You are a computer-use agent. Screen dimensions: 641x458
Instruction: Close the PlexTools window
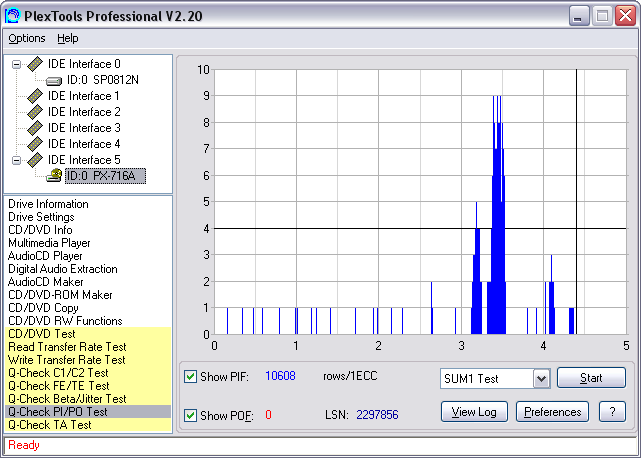(x=625, y=16)
